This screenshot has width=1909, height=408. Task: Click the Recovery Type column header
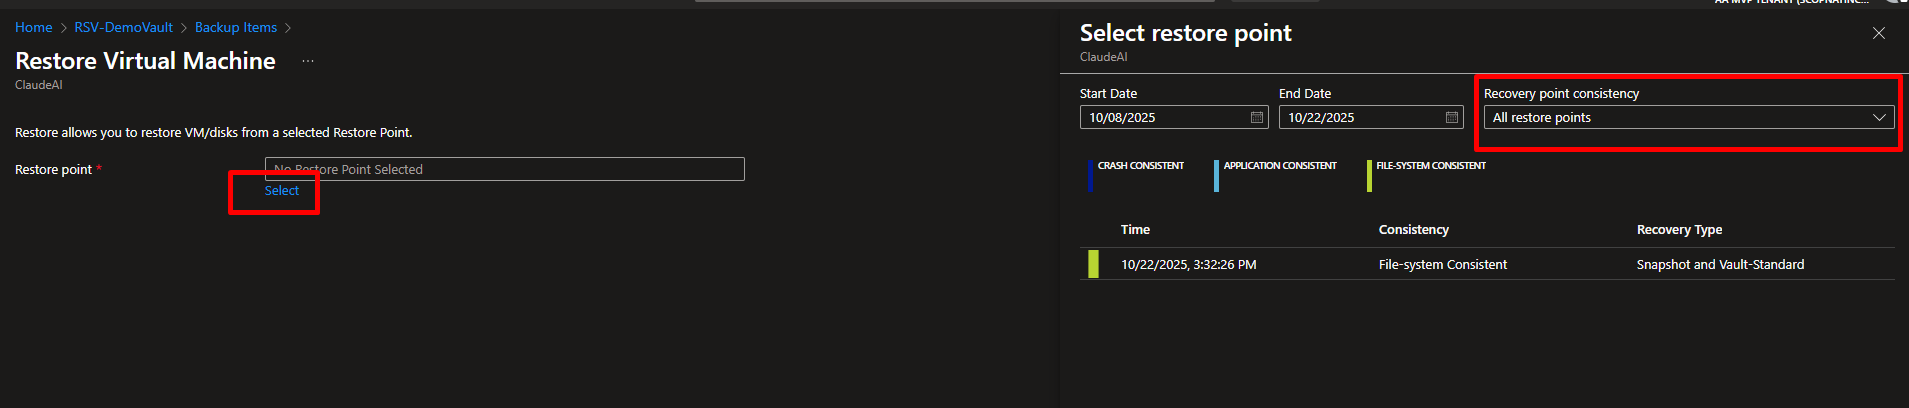tap(1679, 230)
